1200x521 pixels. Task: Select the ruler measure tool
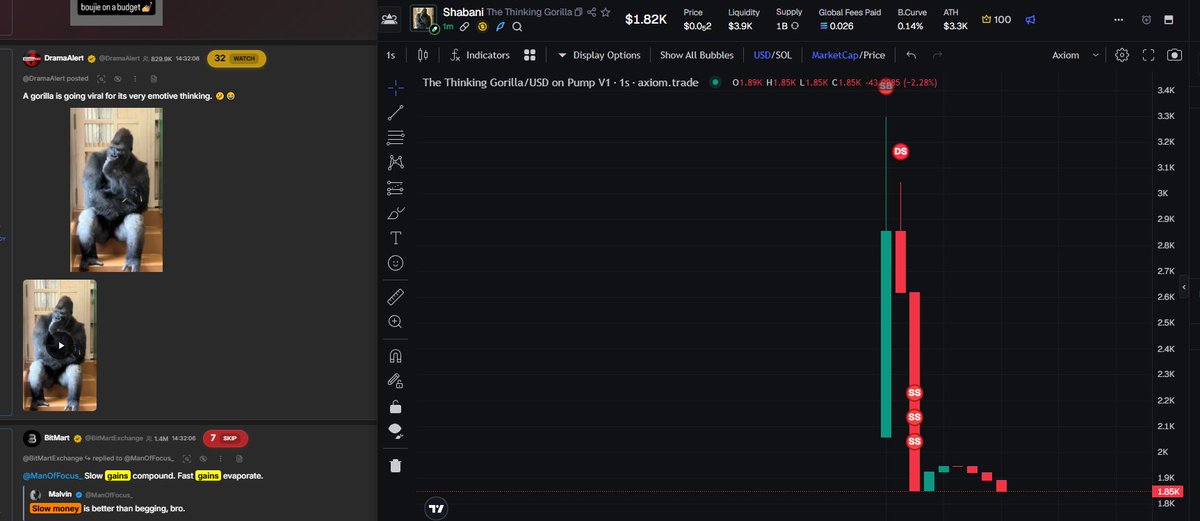395,296
